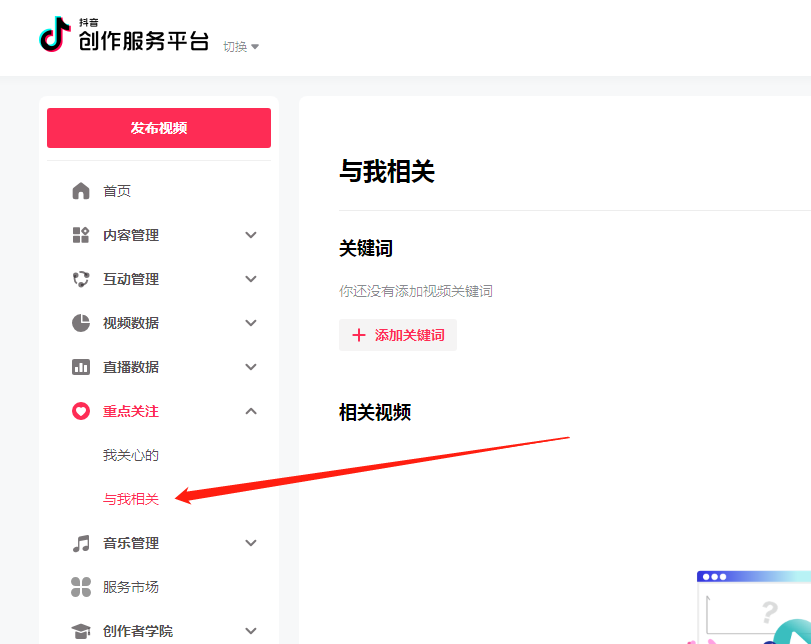The width and height of the screenshot is (811, 644).
Task: Click the 服务市场 clover icon
Action: 81,587
